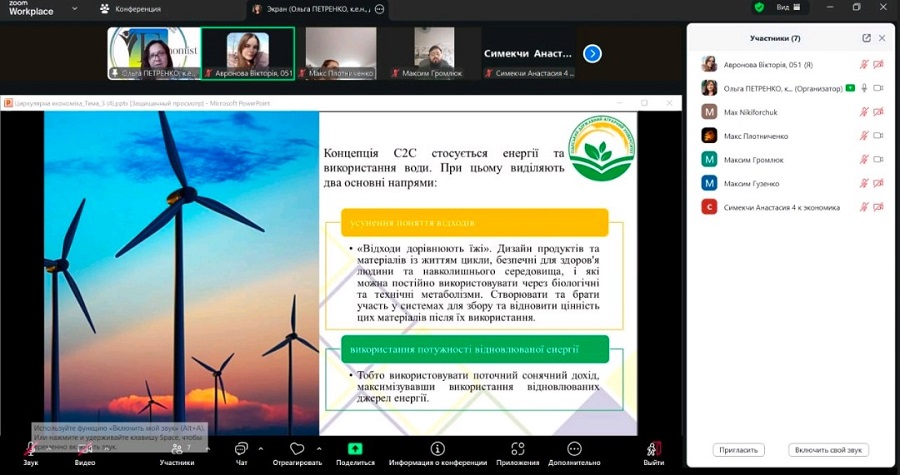Pop out the Participants panel
The height and width of the screenshot is (475, 900).
pyautogui.click(x=866, y=38)
